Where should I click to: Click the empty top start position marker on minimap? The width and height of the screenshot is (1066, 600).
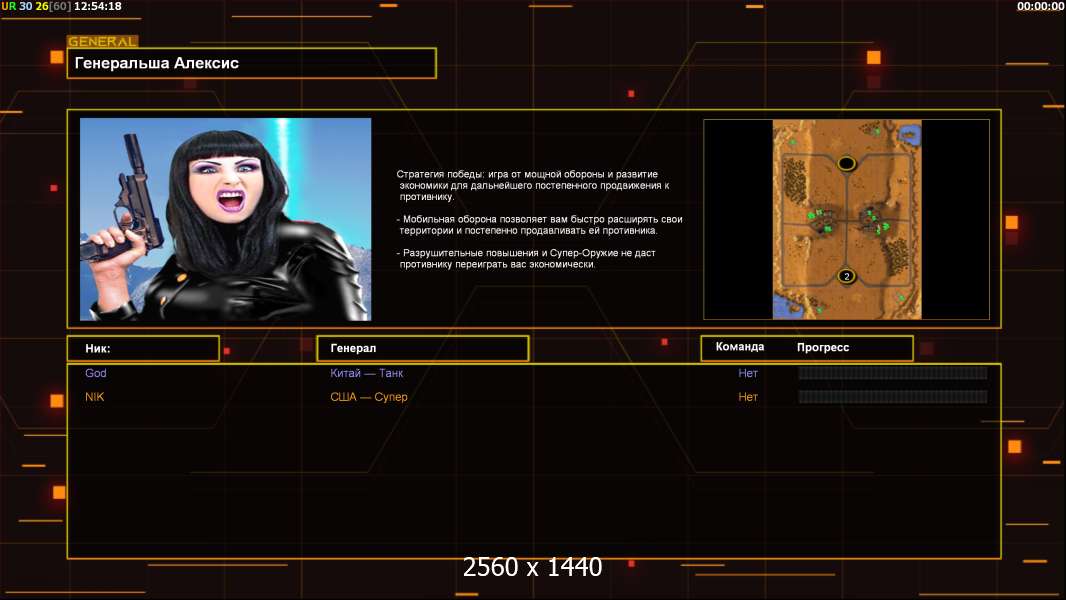[846, 163]
